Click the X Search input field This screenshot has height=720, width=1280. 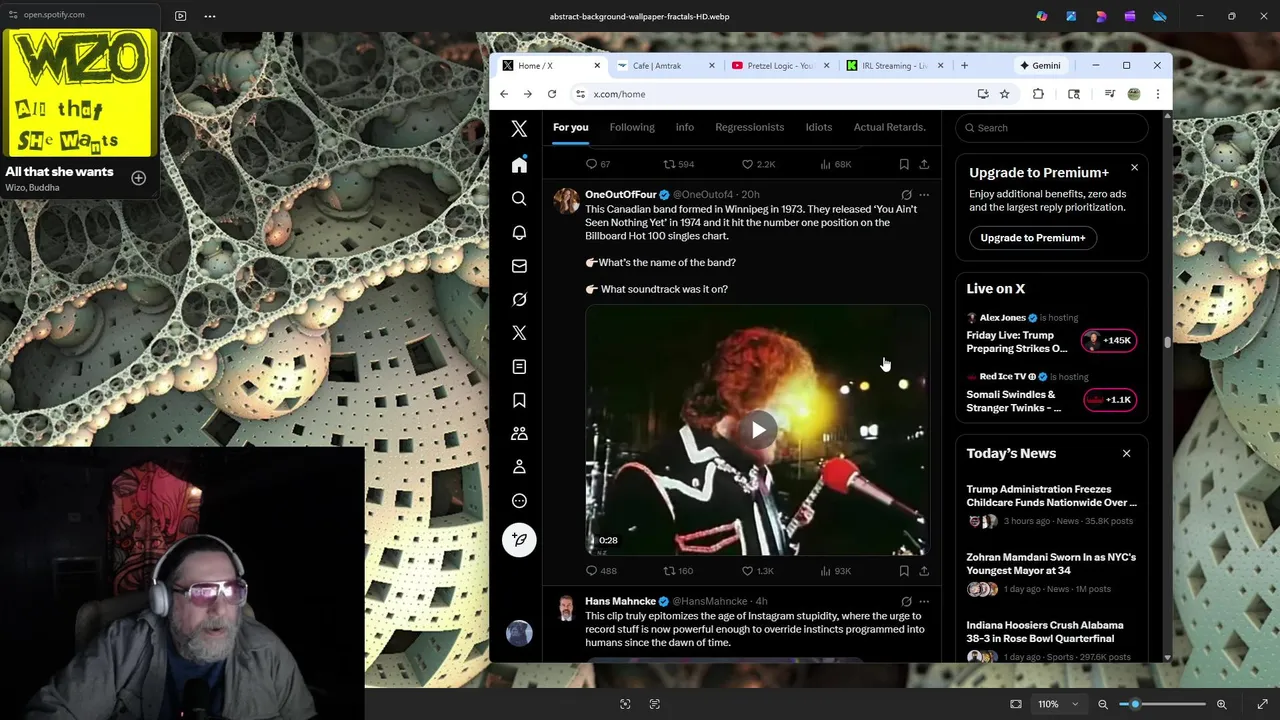coord(1051,128)
